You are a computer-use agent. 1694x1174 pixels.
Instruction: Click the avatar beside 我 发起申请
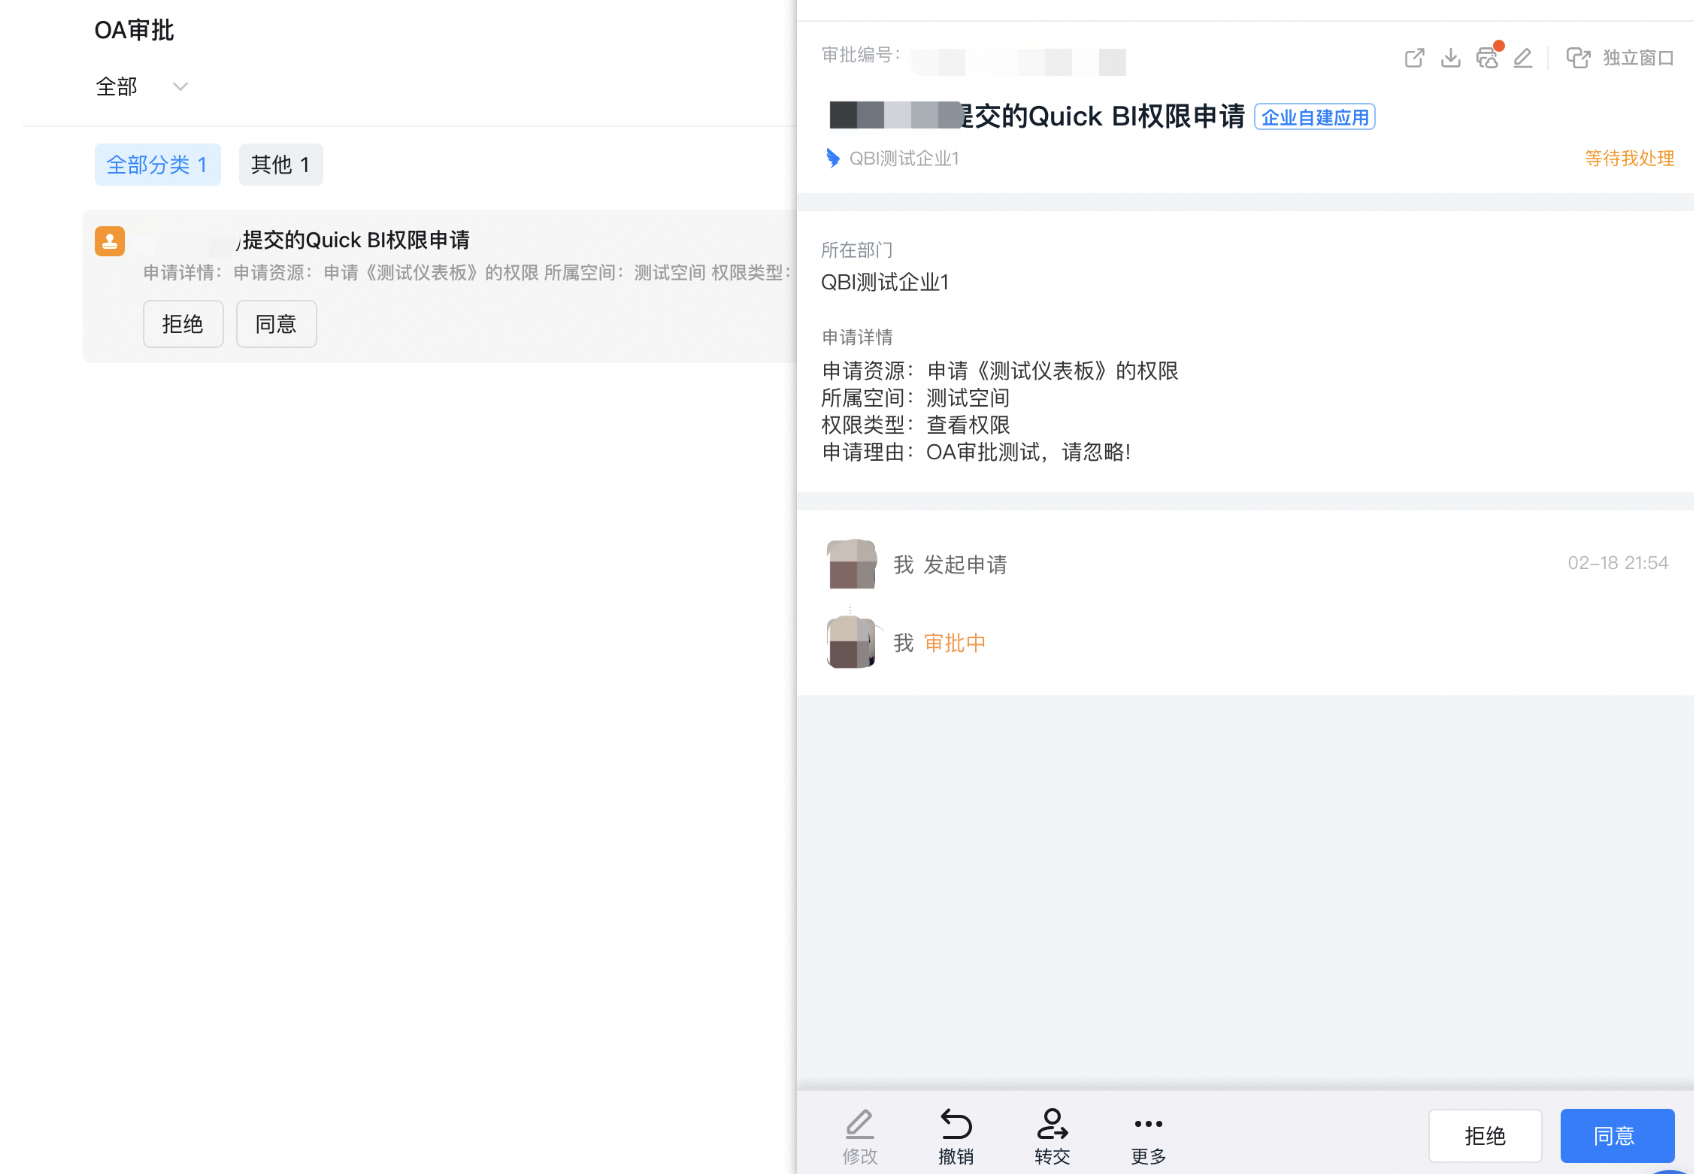852,564
